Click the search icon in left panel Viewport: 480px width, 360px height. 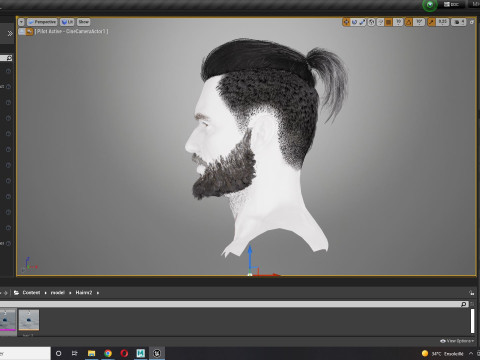pos(9,58)
